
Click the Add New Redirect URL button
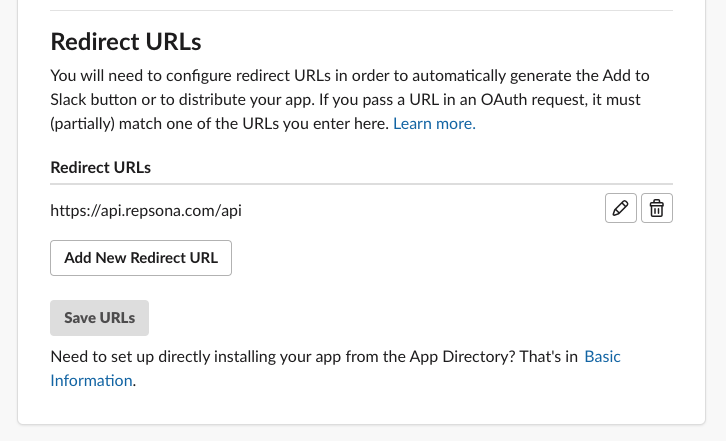(x=141, y=257)
